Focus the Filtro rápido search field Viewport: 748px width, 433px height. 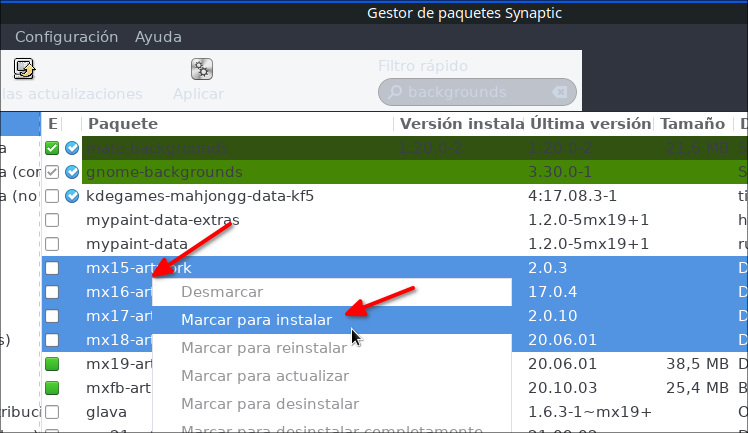[x=477, y=92]
